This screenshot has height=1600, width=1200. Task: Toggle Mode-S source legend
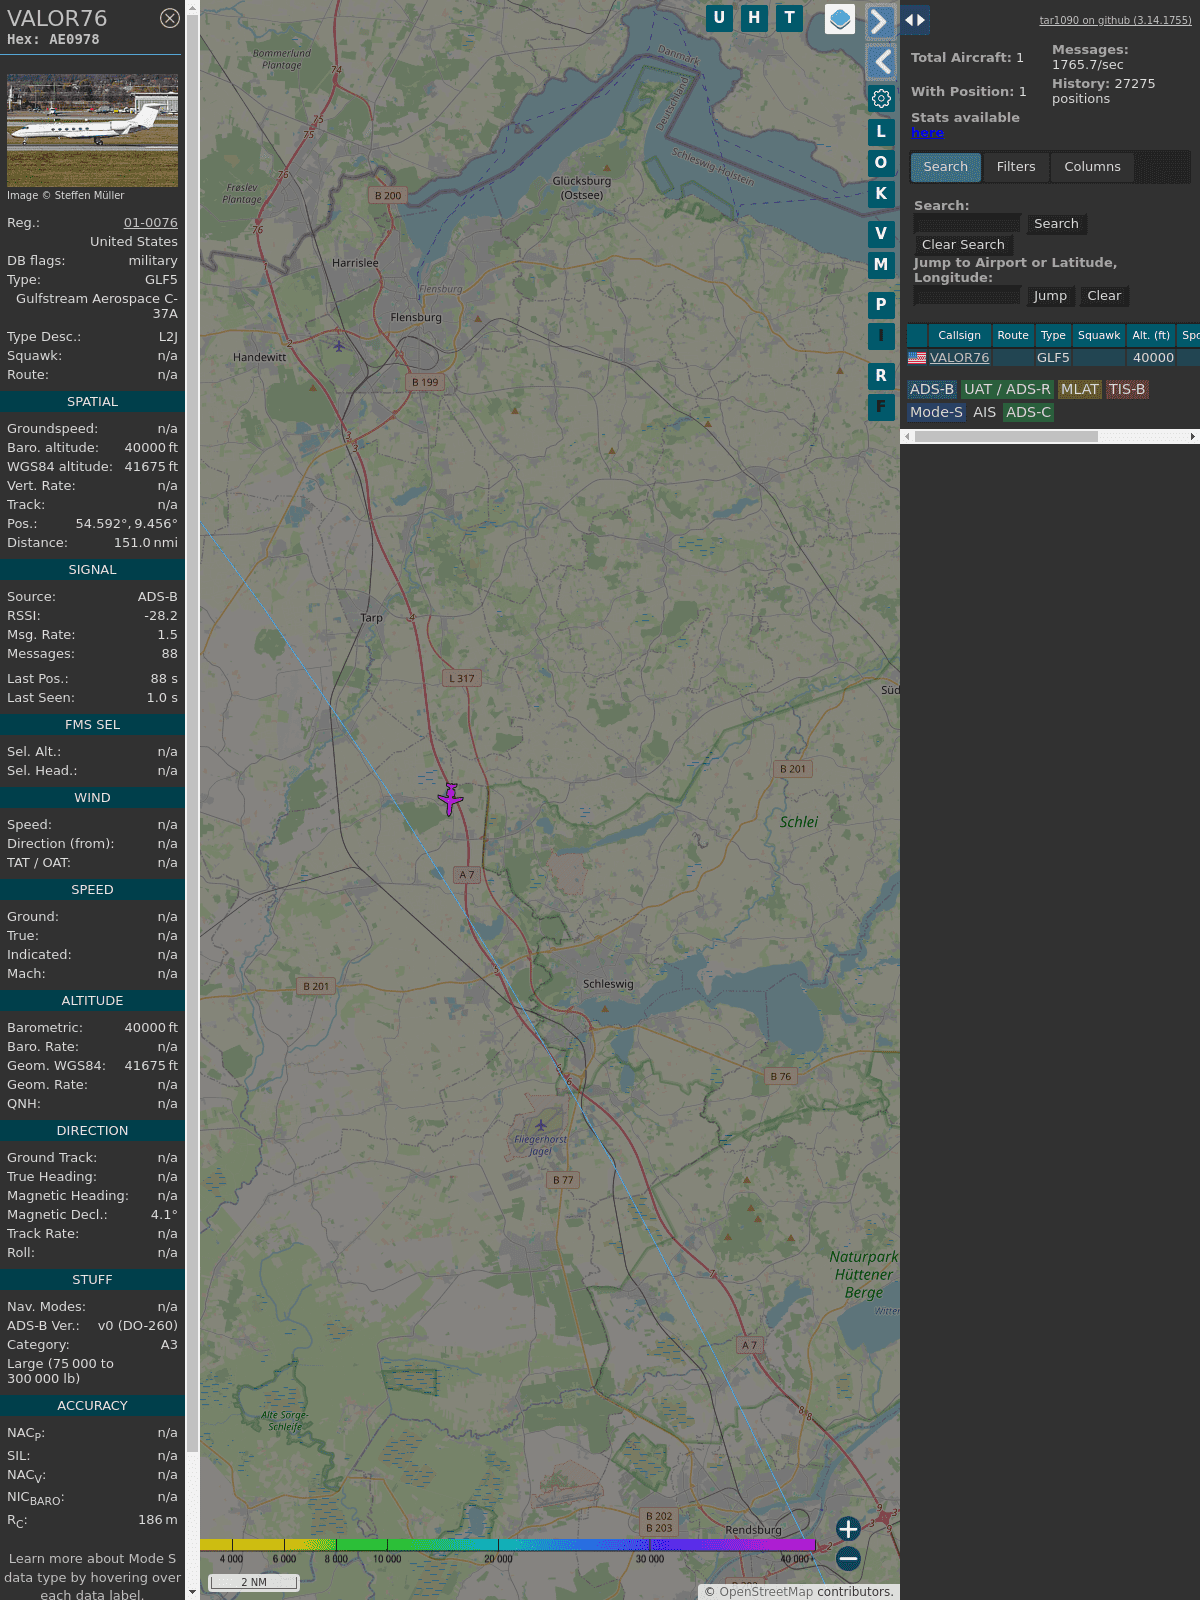coord(936,413)
